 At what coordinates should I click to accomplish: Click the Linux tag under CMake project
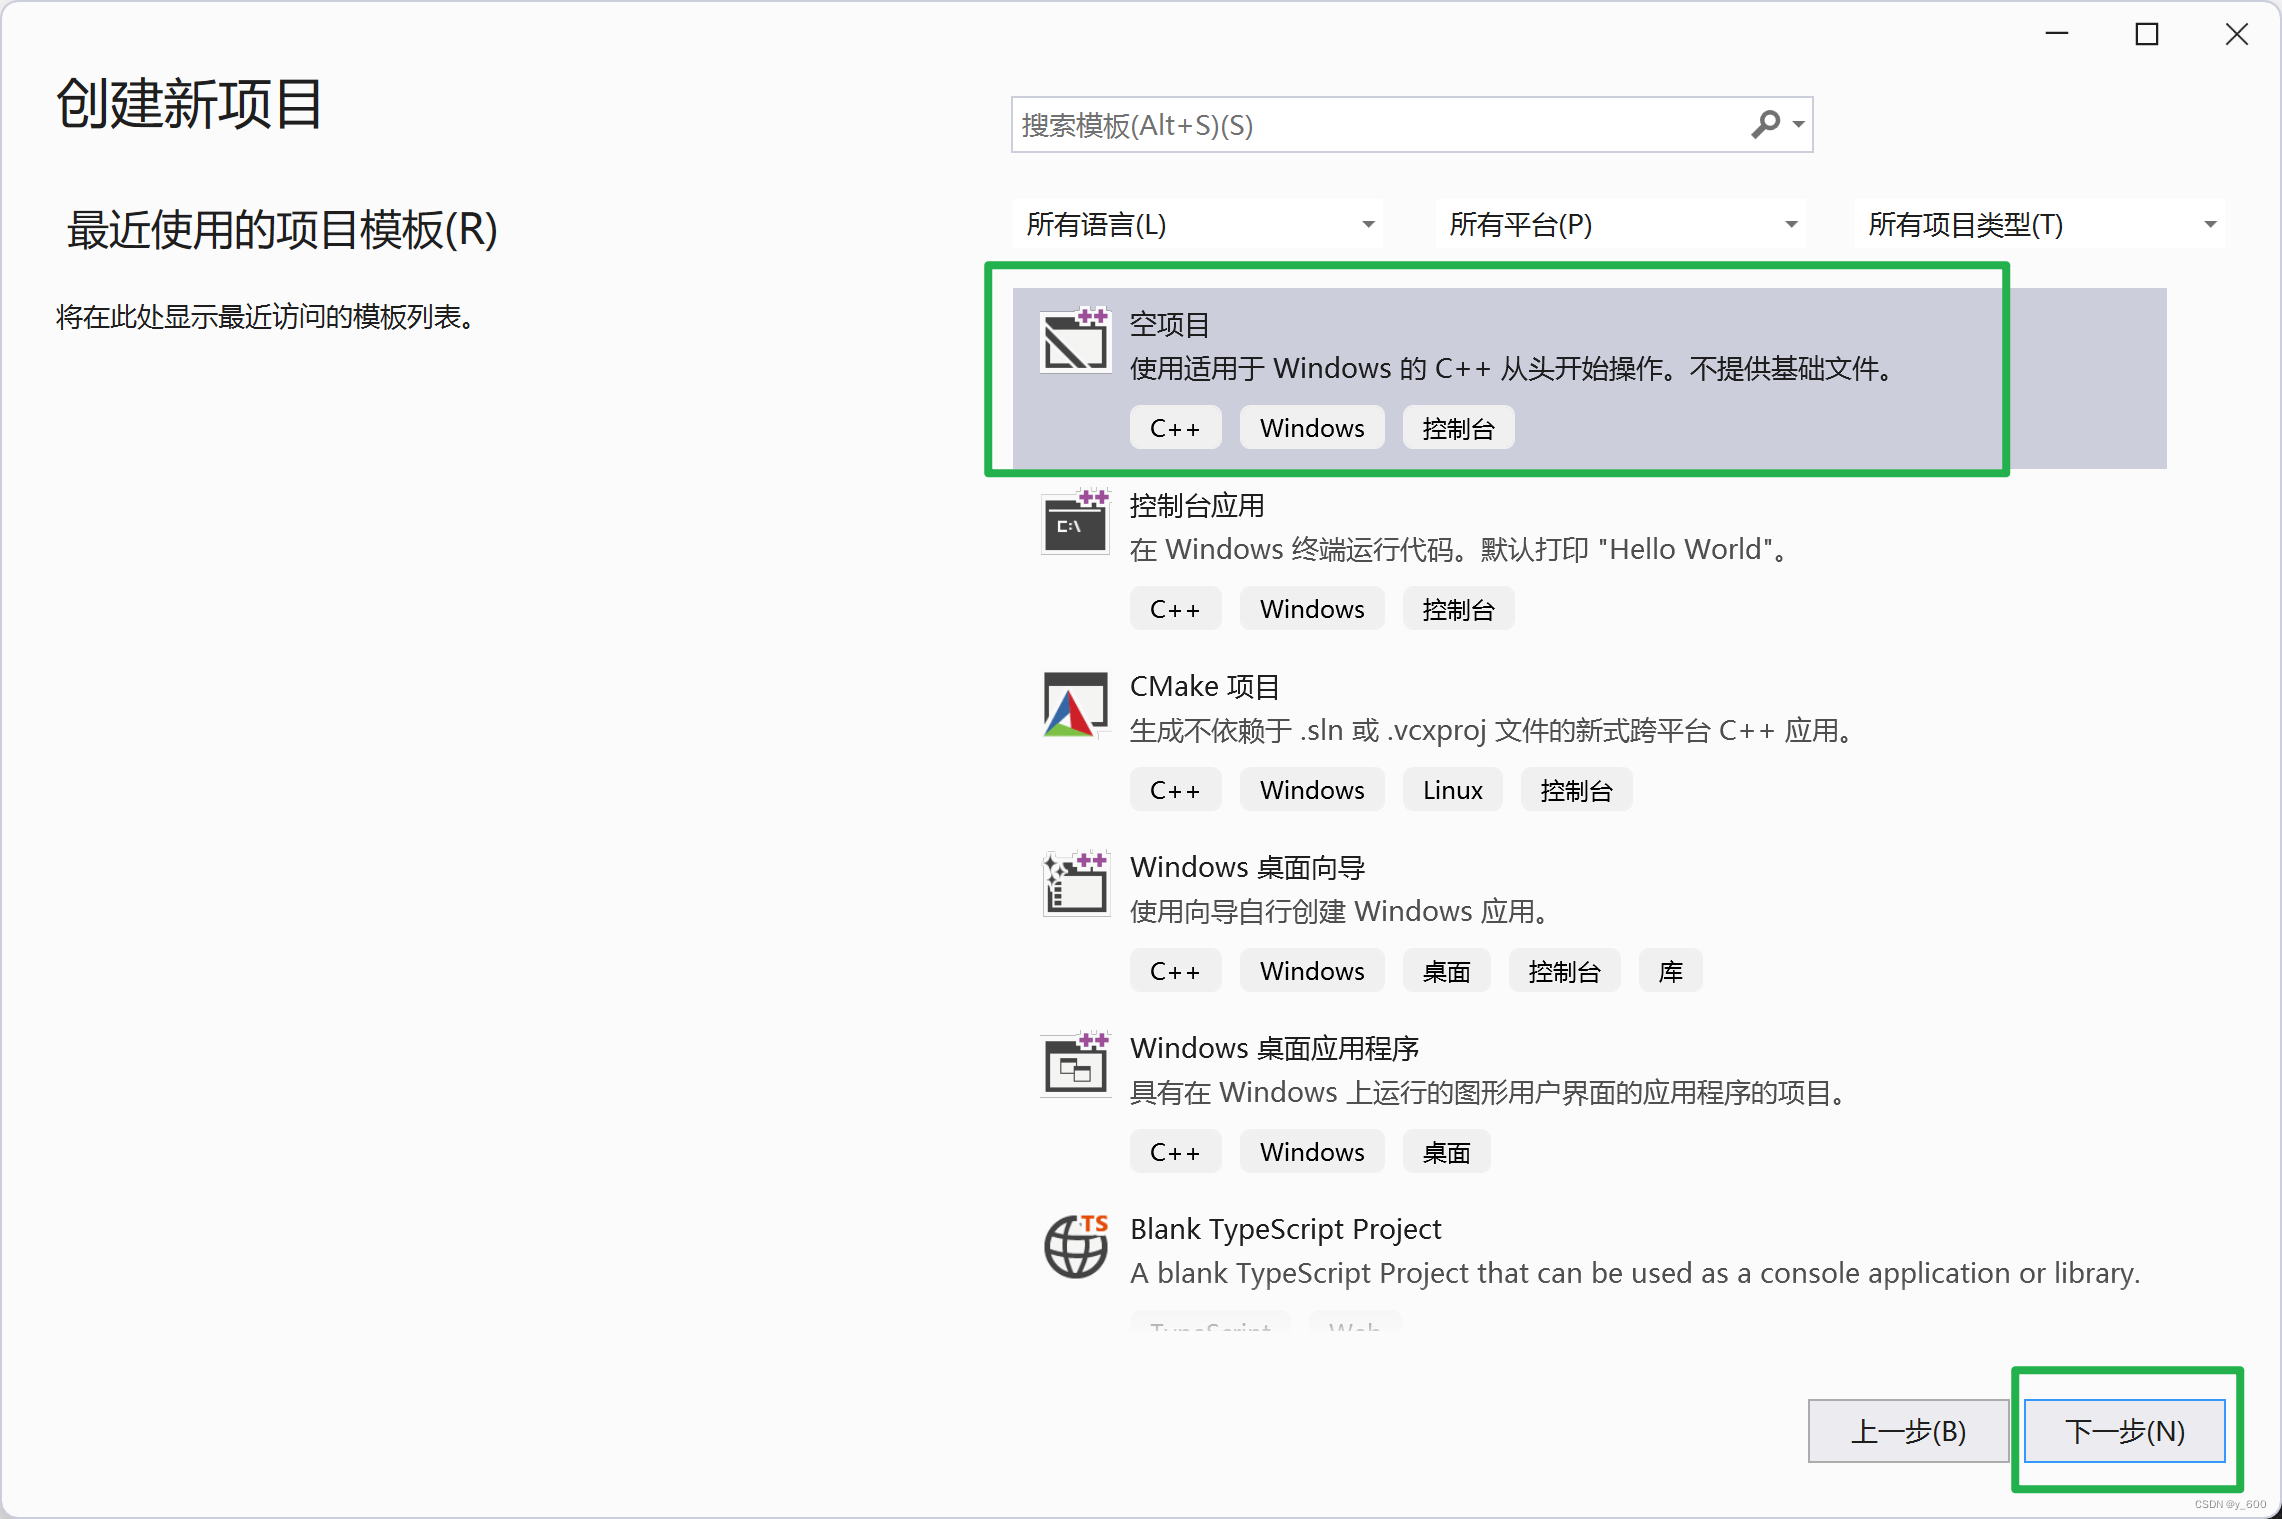tap(1452, 790)
